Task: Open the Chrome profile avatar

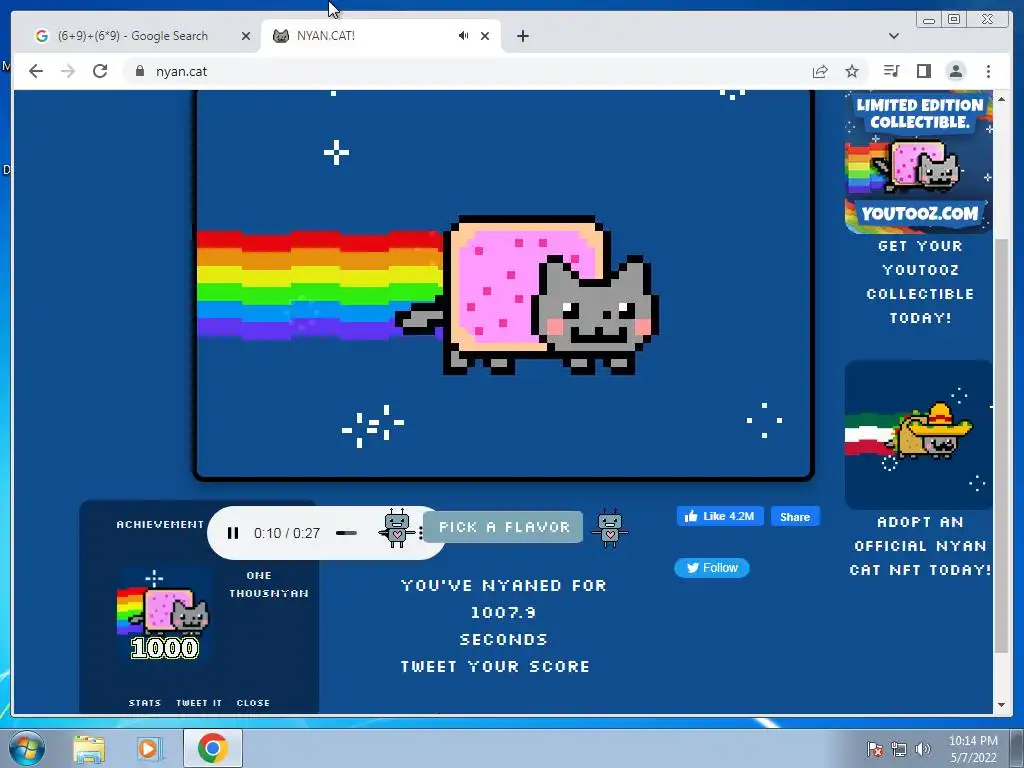Action: [956, 71]
